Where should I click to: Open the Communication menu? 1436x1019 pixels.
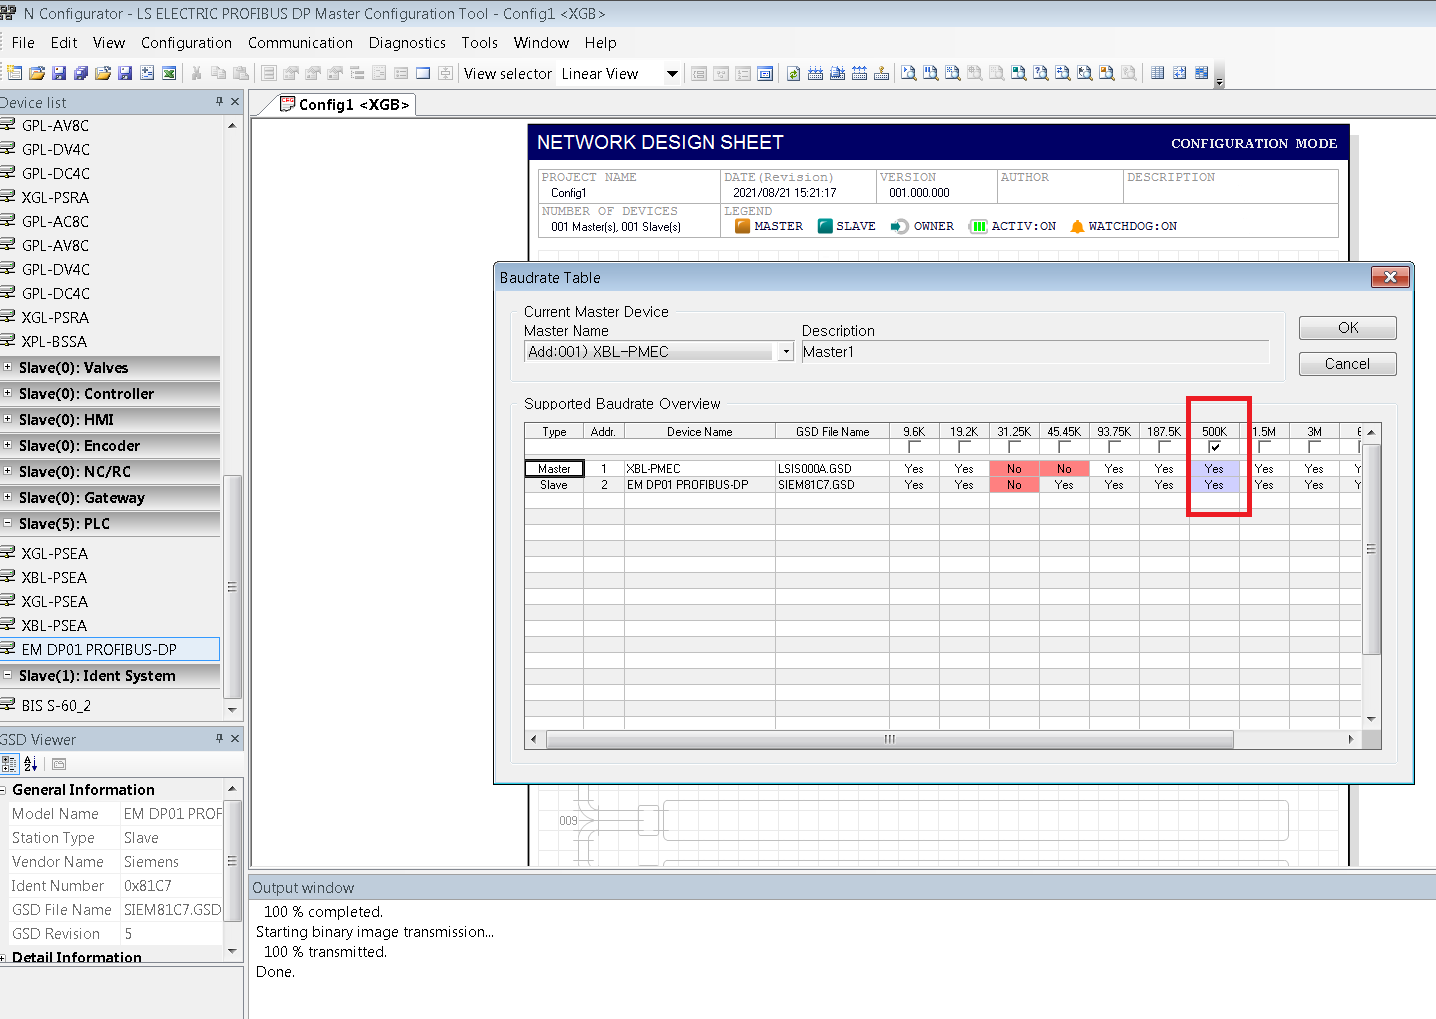[300, 43]
